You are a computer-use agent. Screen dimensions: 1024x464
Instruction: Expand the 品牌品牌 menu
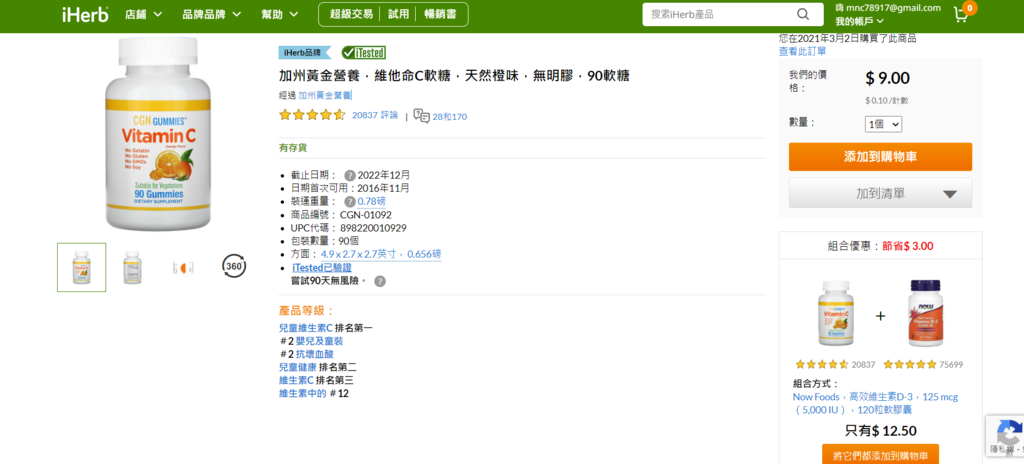pyautogui.click(x=212, y=14)
